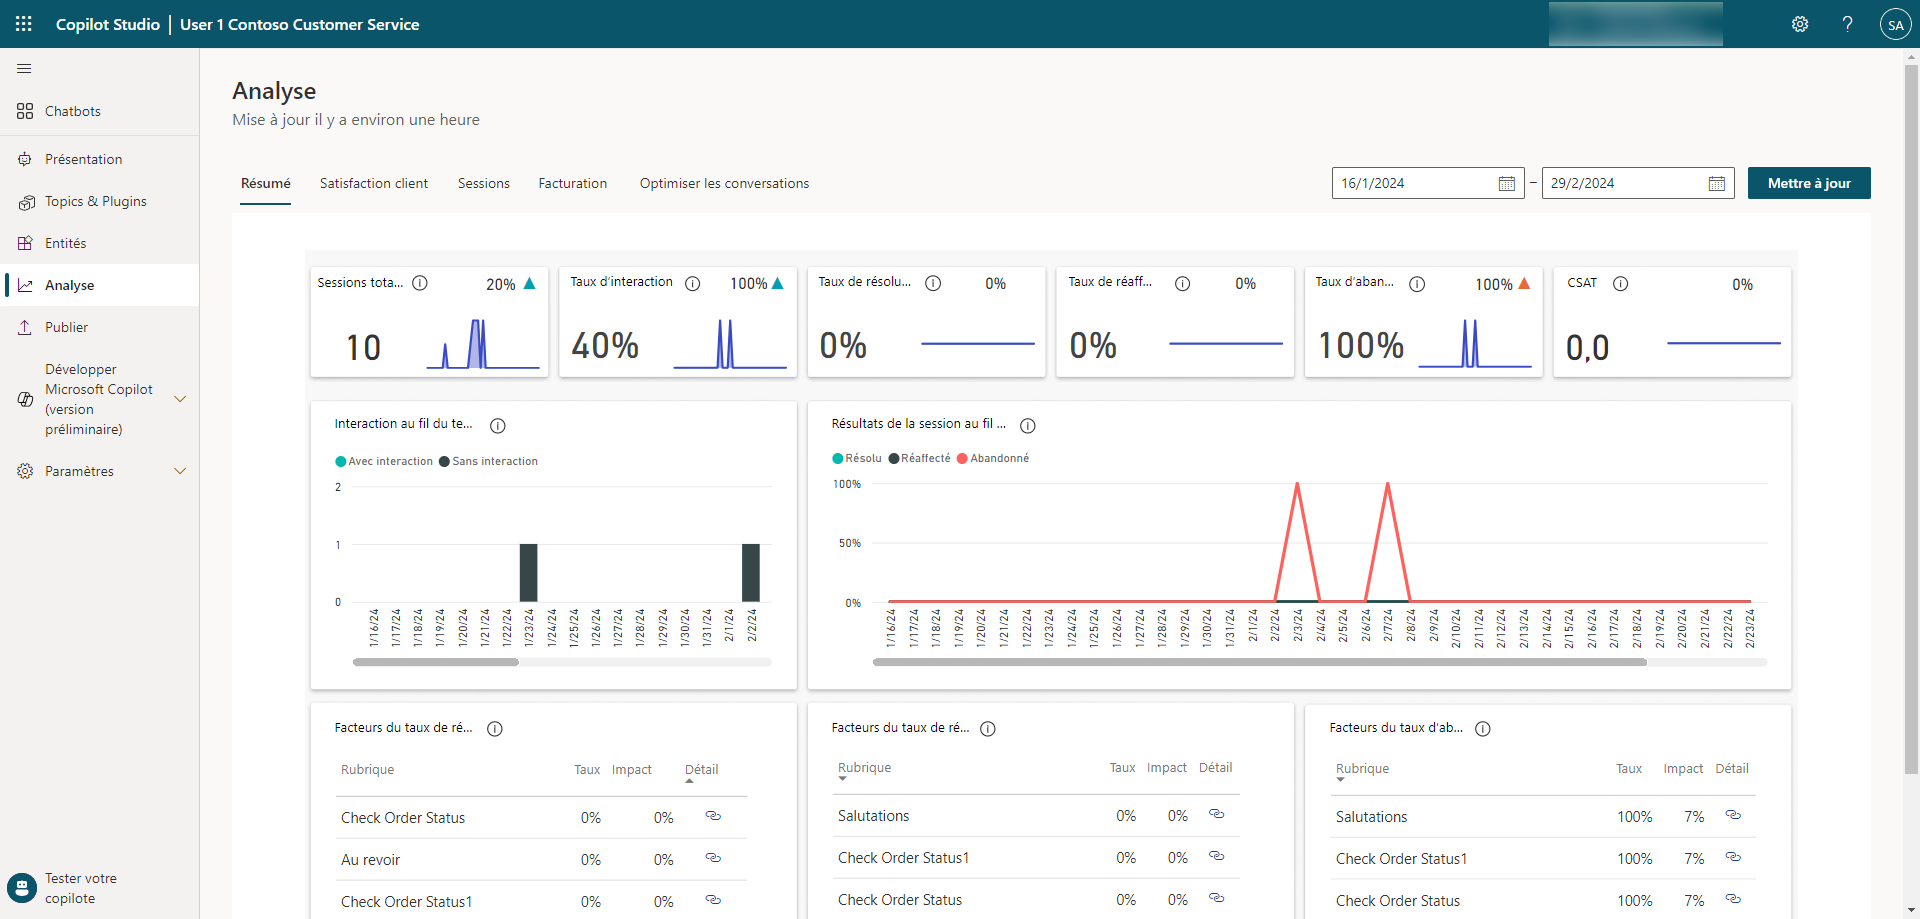Image resolution: width=1920 pixels, height=919 pixels.
Task: Open the SA account avatar
Action: [1895, 24]
